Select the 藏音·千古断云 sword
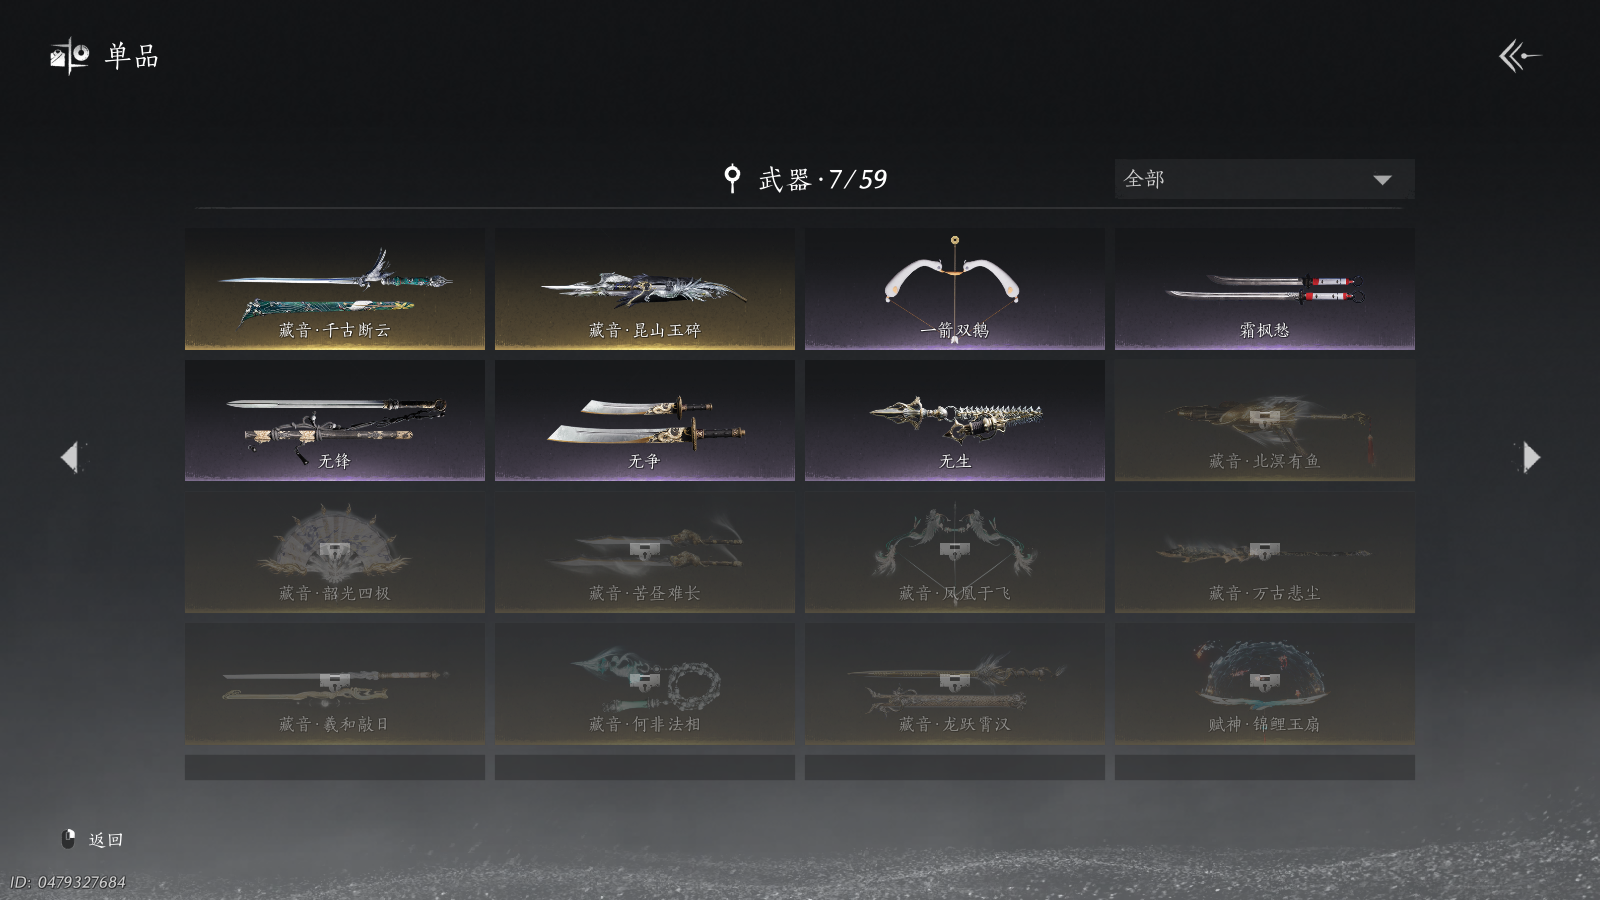The image size is (1600, 900). pyautogui.click(x=335, y=289)
